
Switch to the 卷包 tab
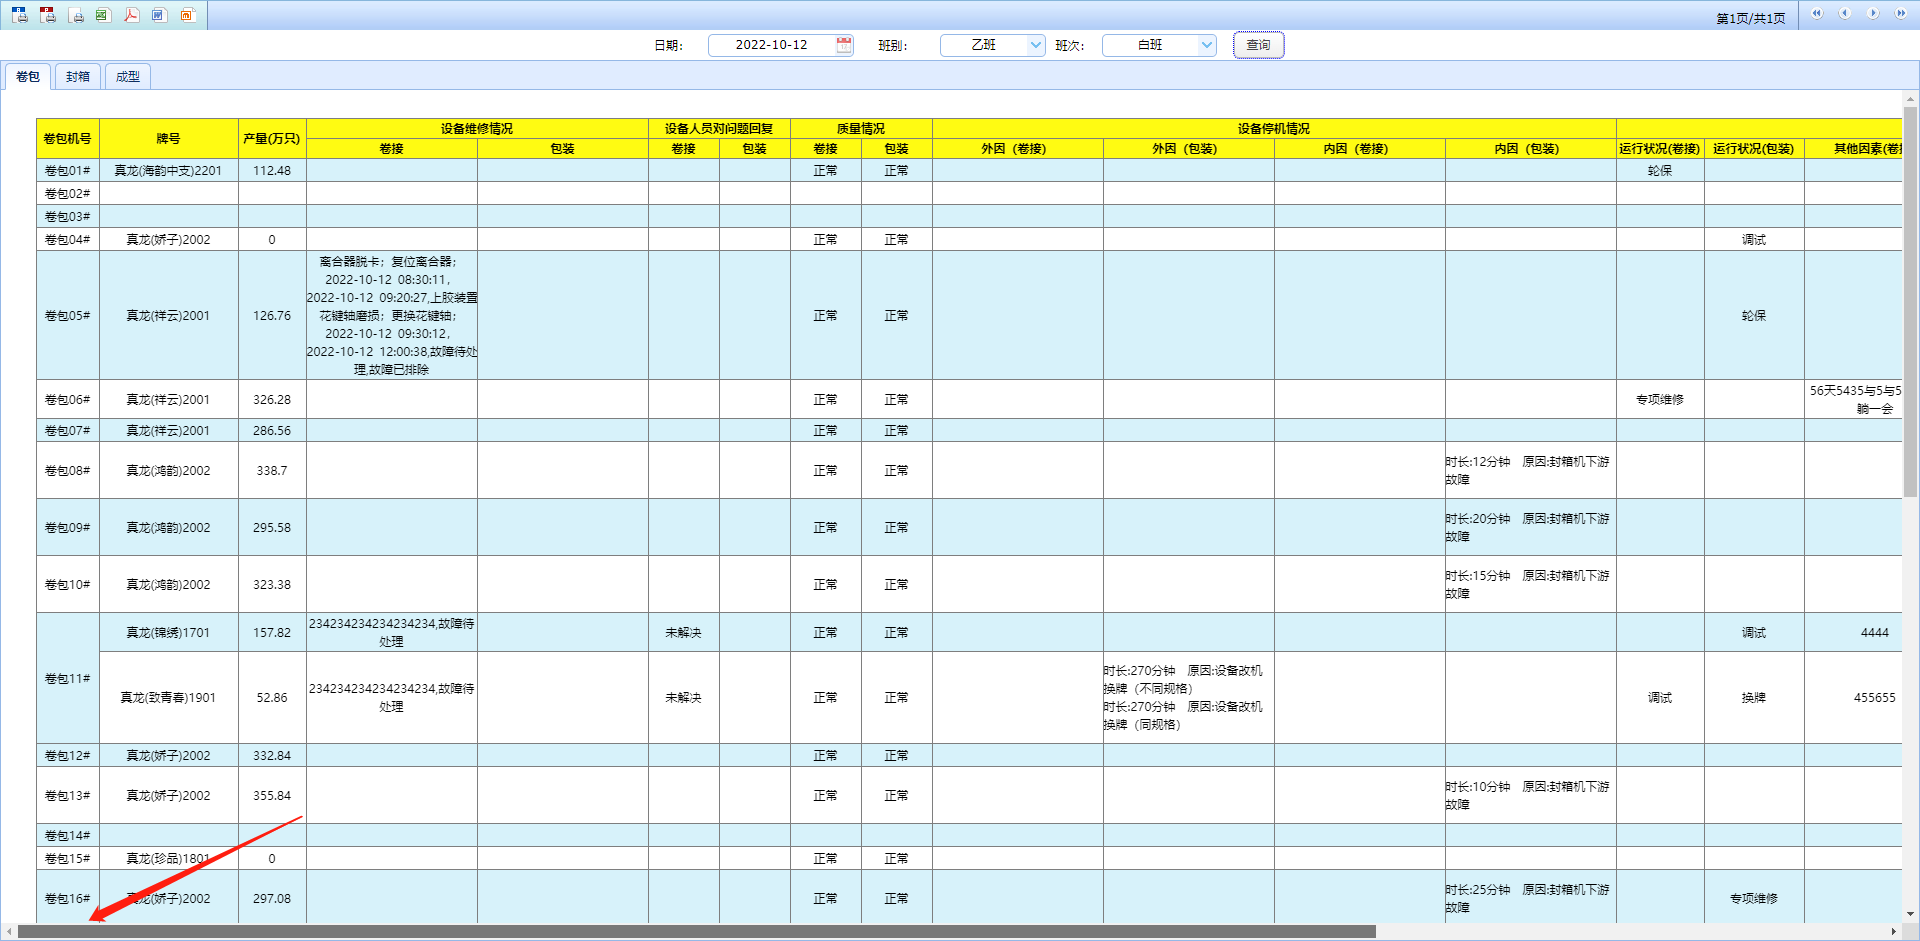[x=28, y=77]
